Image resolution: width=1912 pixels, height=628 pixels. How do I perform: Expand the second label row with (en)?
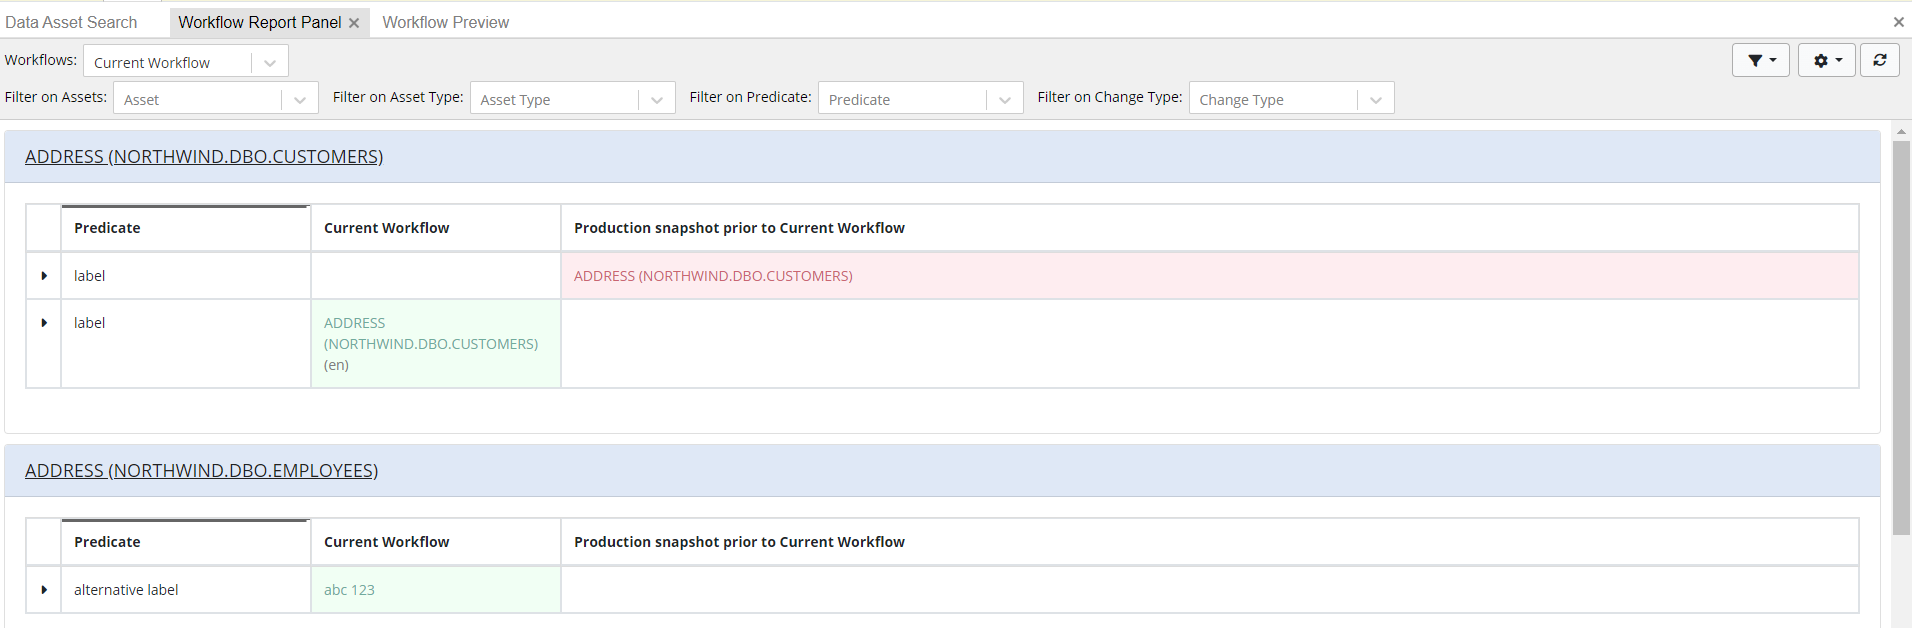pyautogui.click(x=44, y=323)
